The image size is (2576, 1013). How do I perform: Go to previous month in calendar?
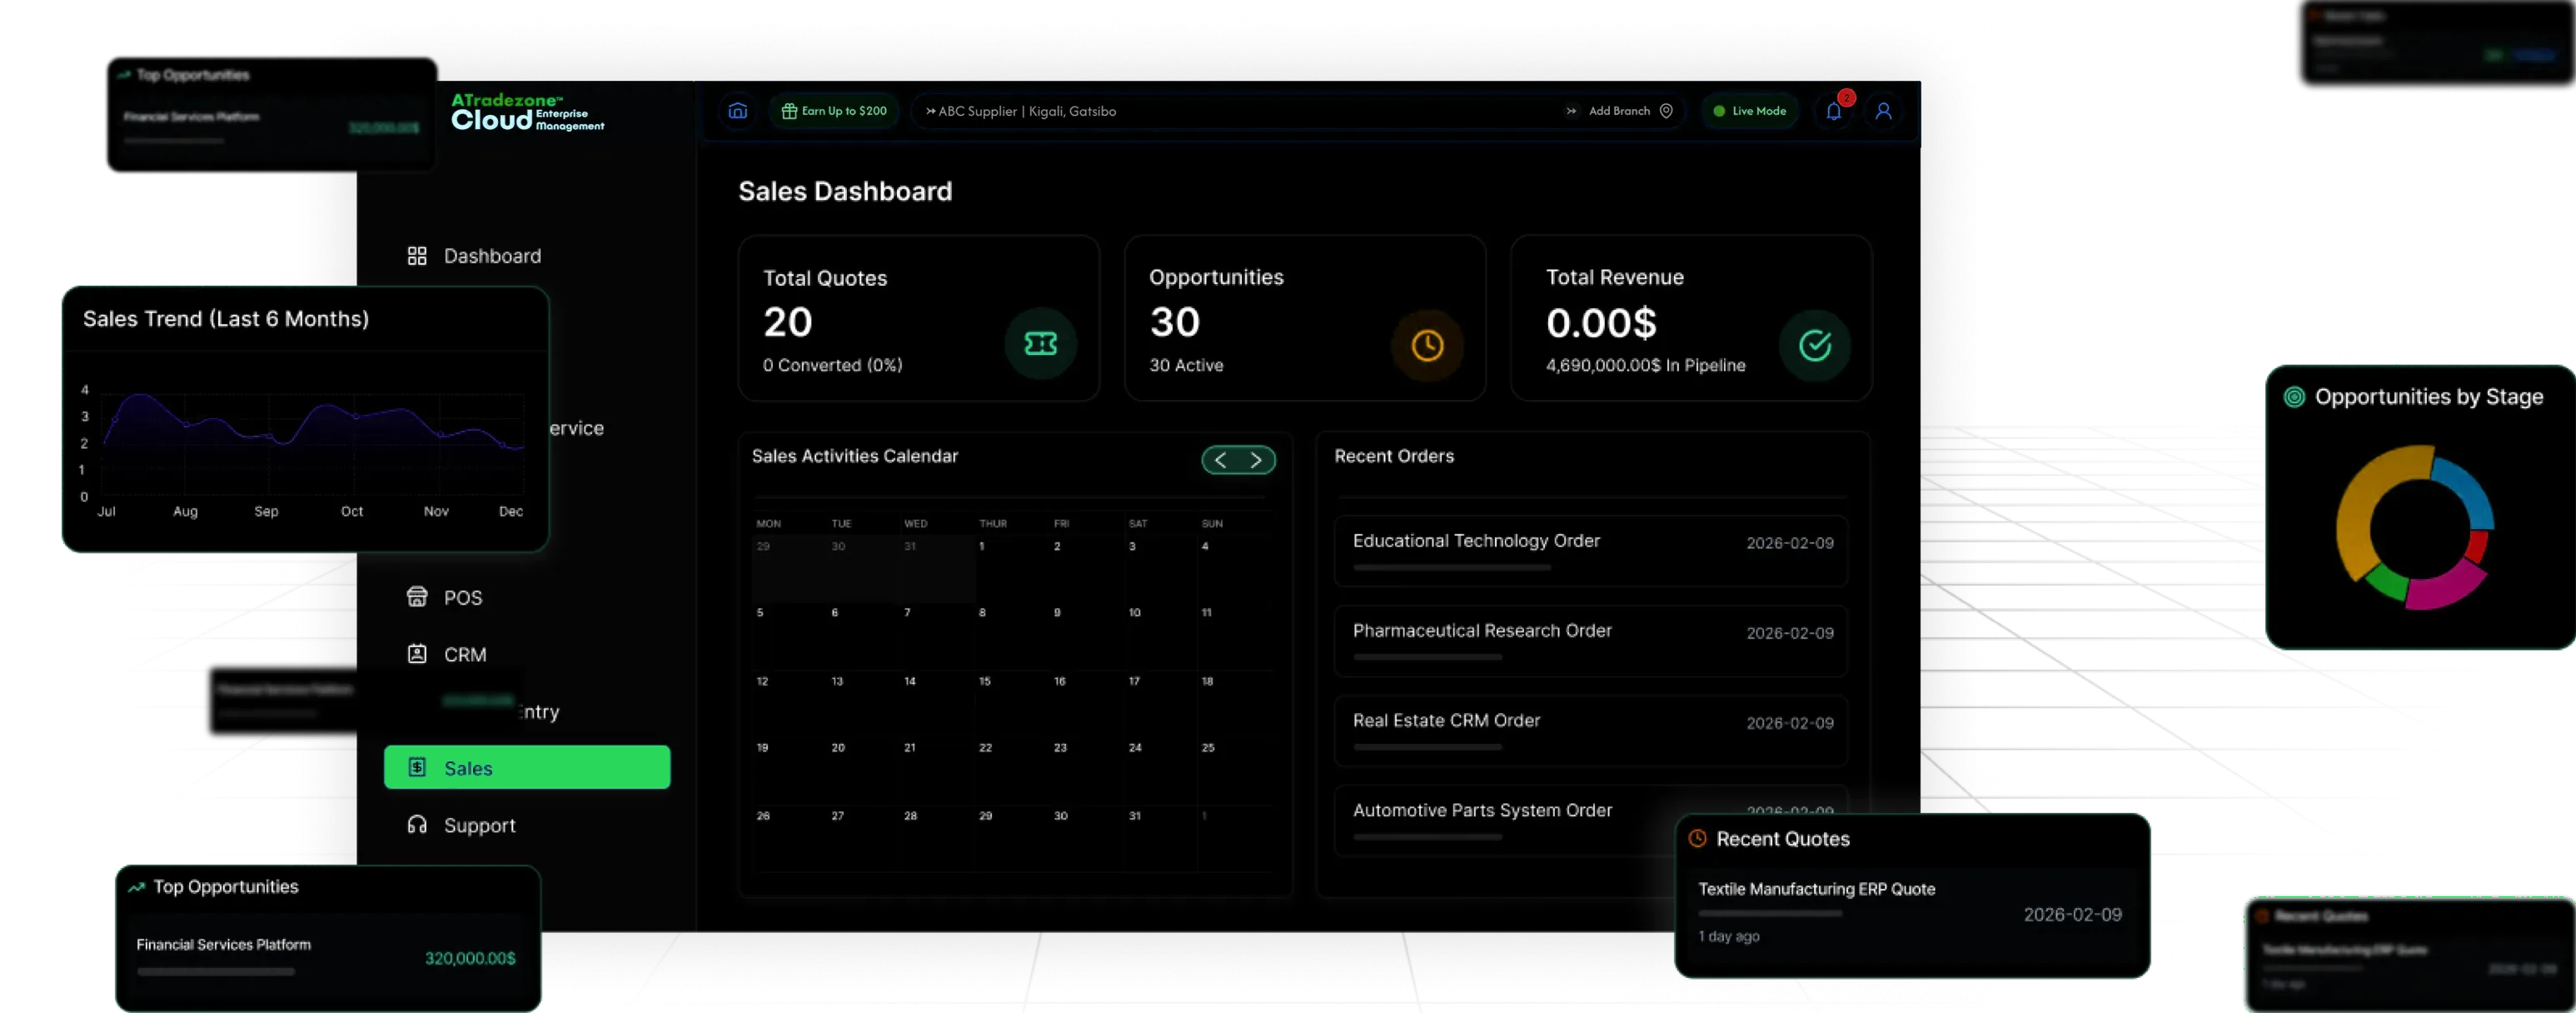pos(1220,460)
